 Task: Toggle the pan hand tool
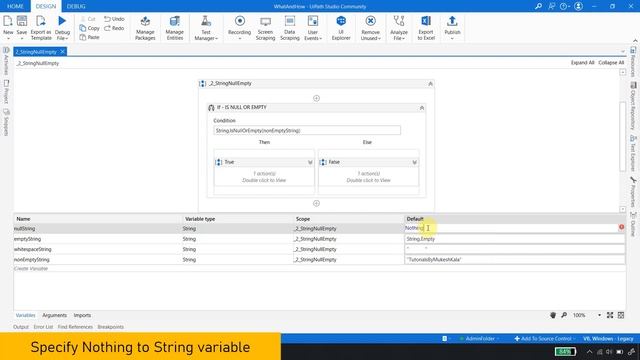pos(553,315)
